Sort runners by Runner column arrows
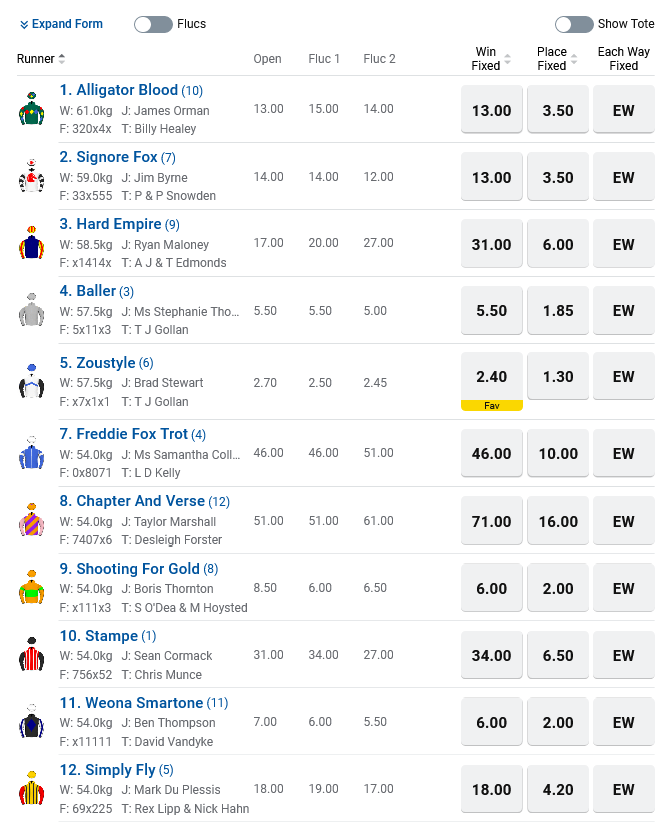Viewport: 672px width, 822px height. [x=62, y=59]
